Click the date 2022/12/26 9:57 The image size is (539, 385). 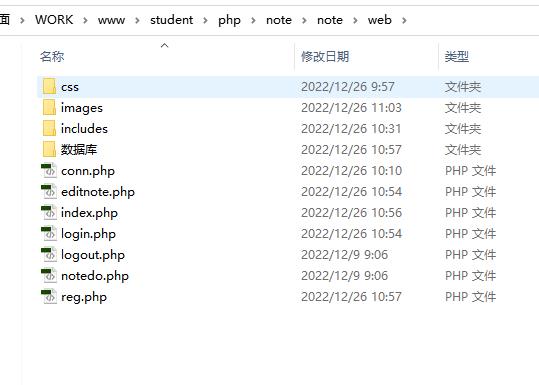(348, 87)
